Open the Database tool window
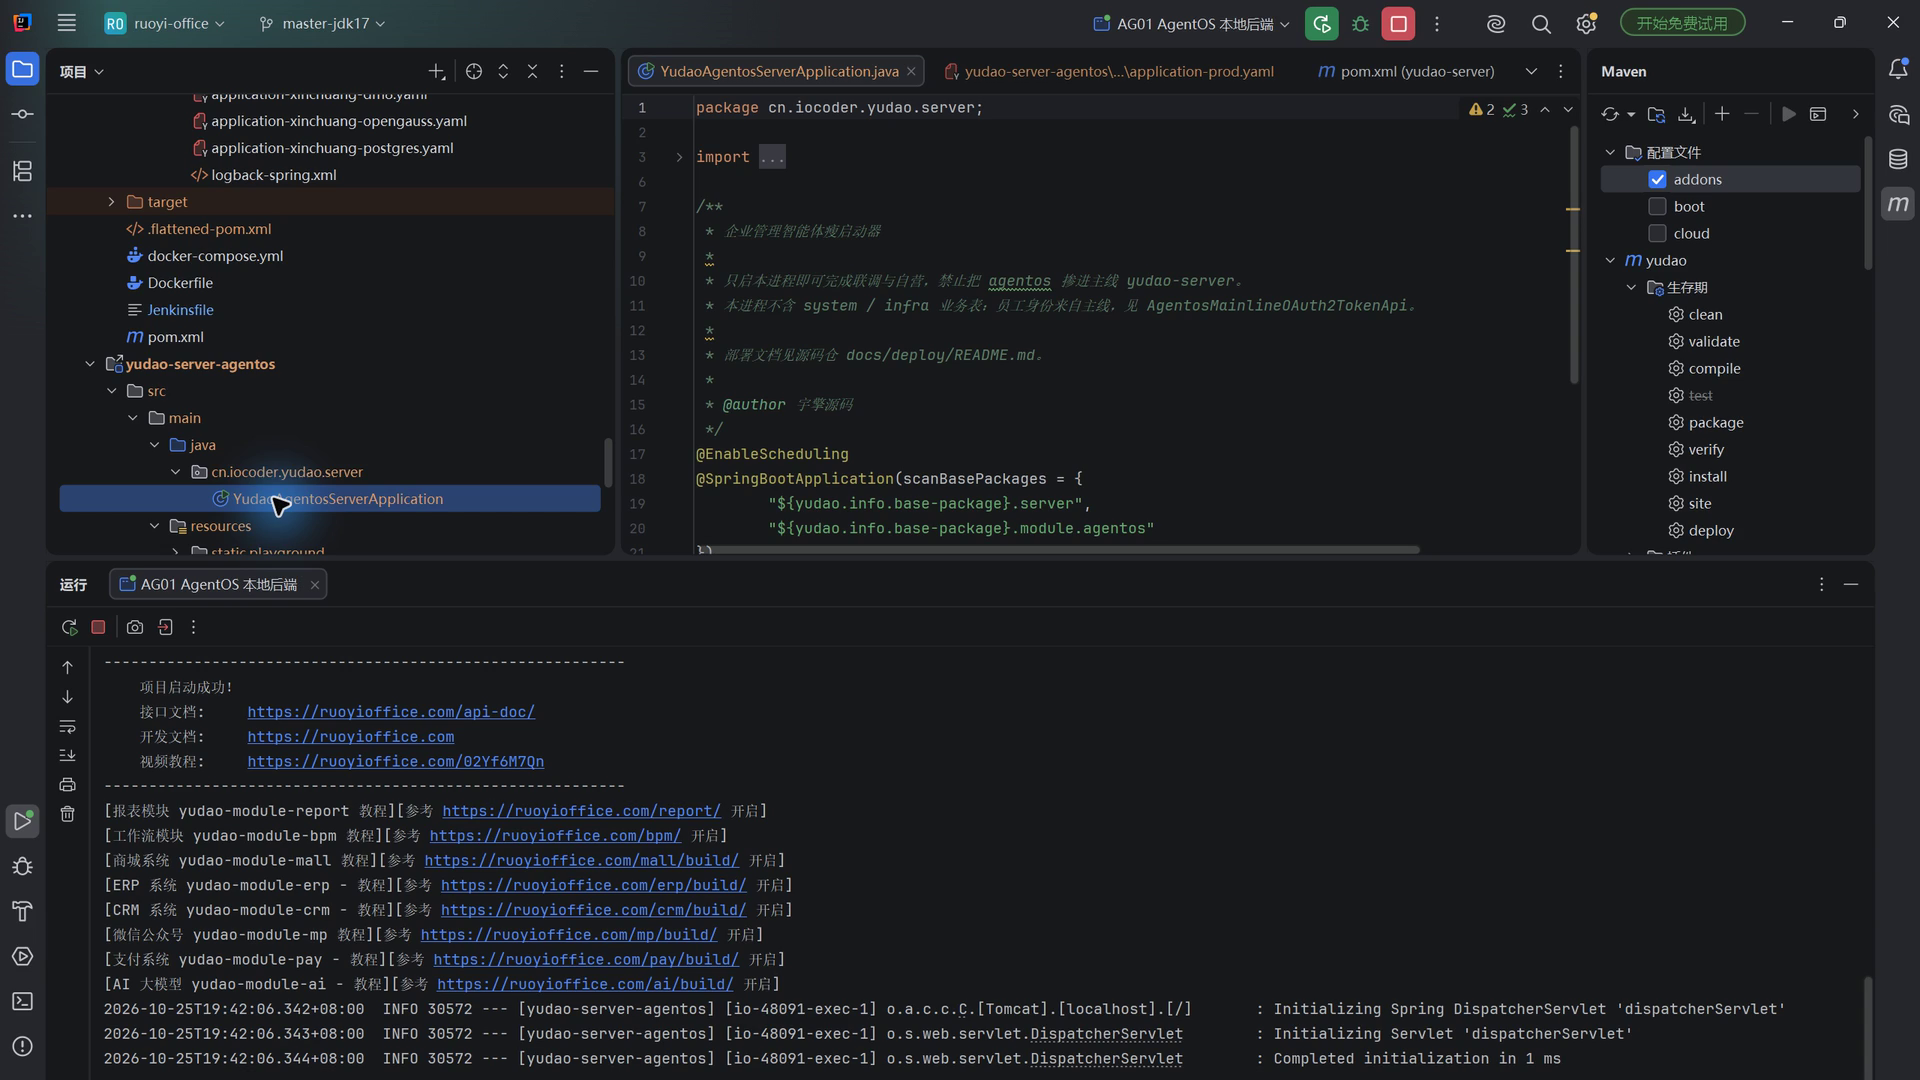This screenshot has width=1920, height=1080. (1898, 159)
